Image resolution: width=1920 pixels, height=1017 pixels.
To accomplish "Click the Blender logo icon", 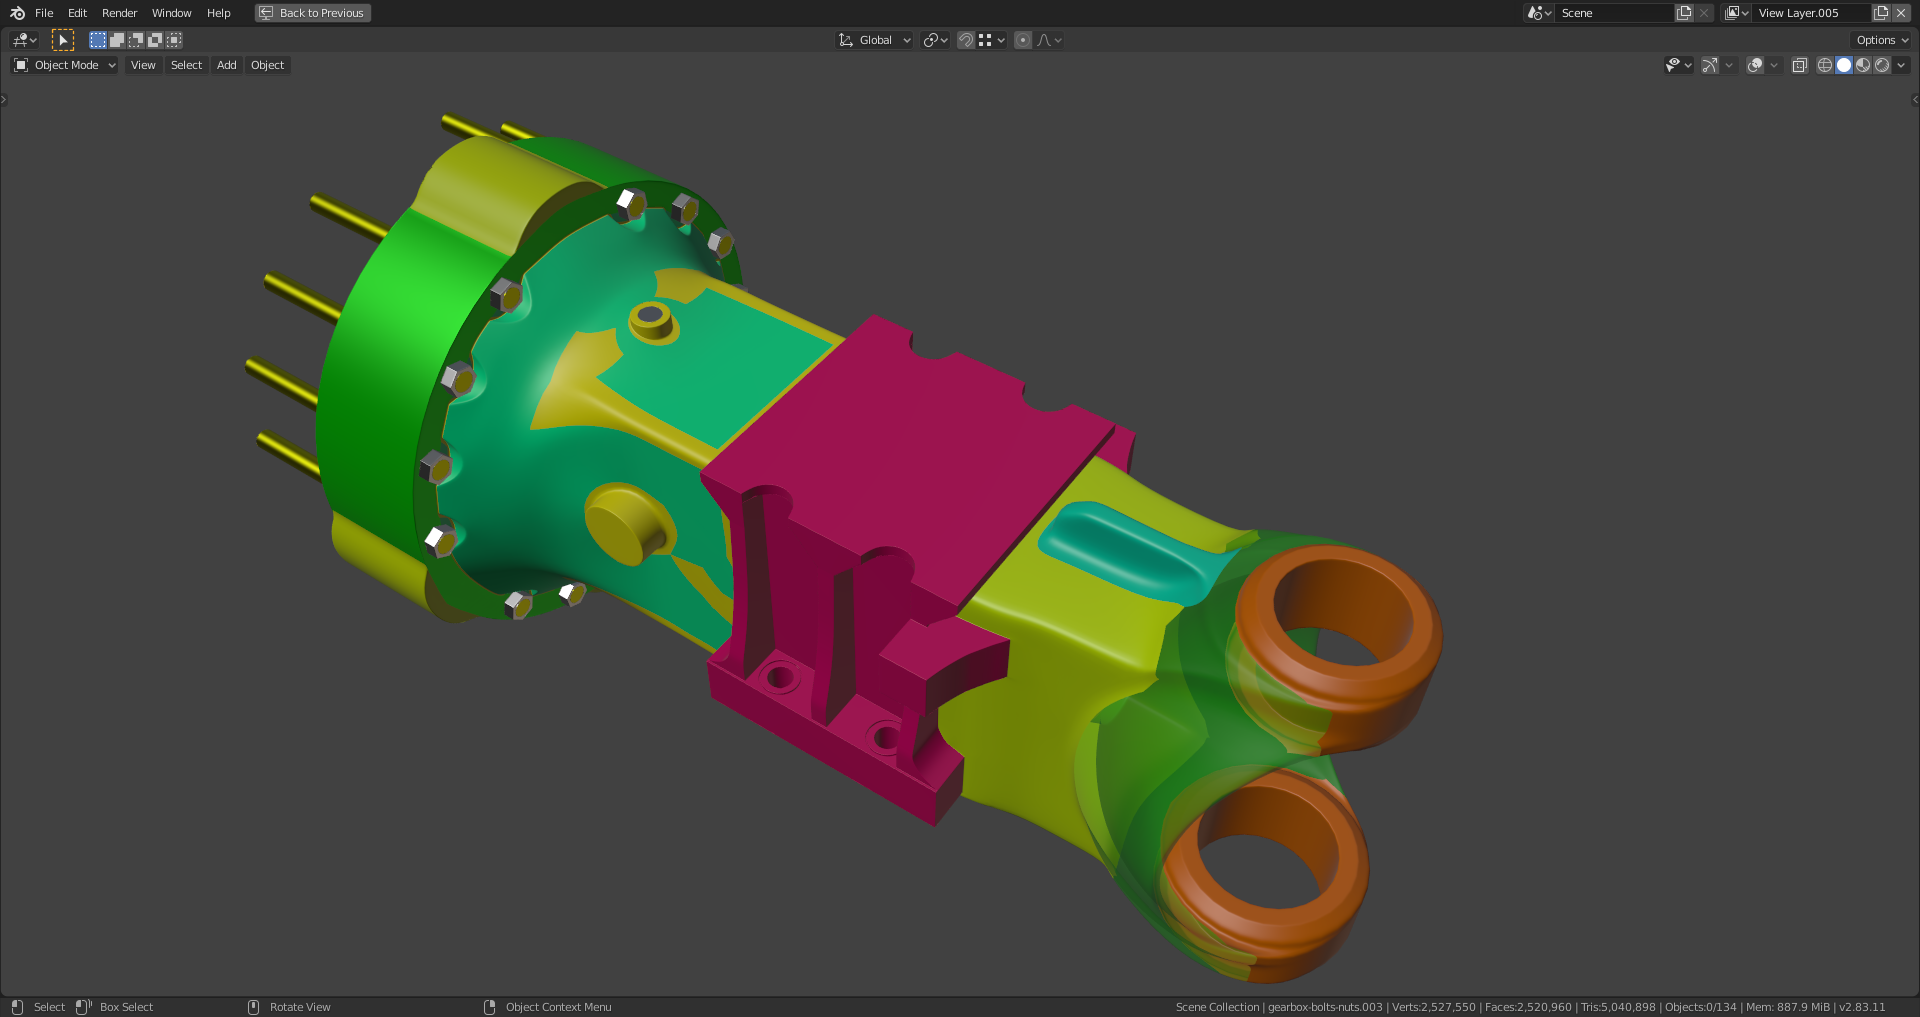I will tap(17, 13).
